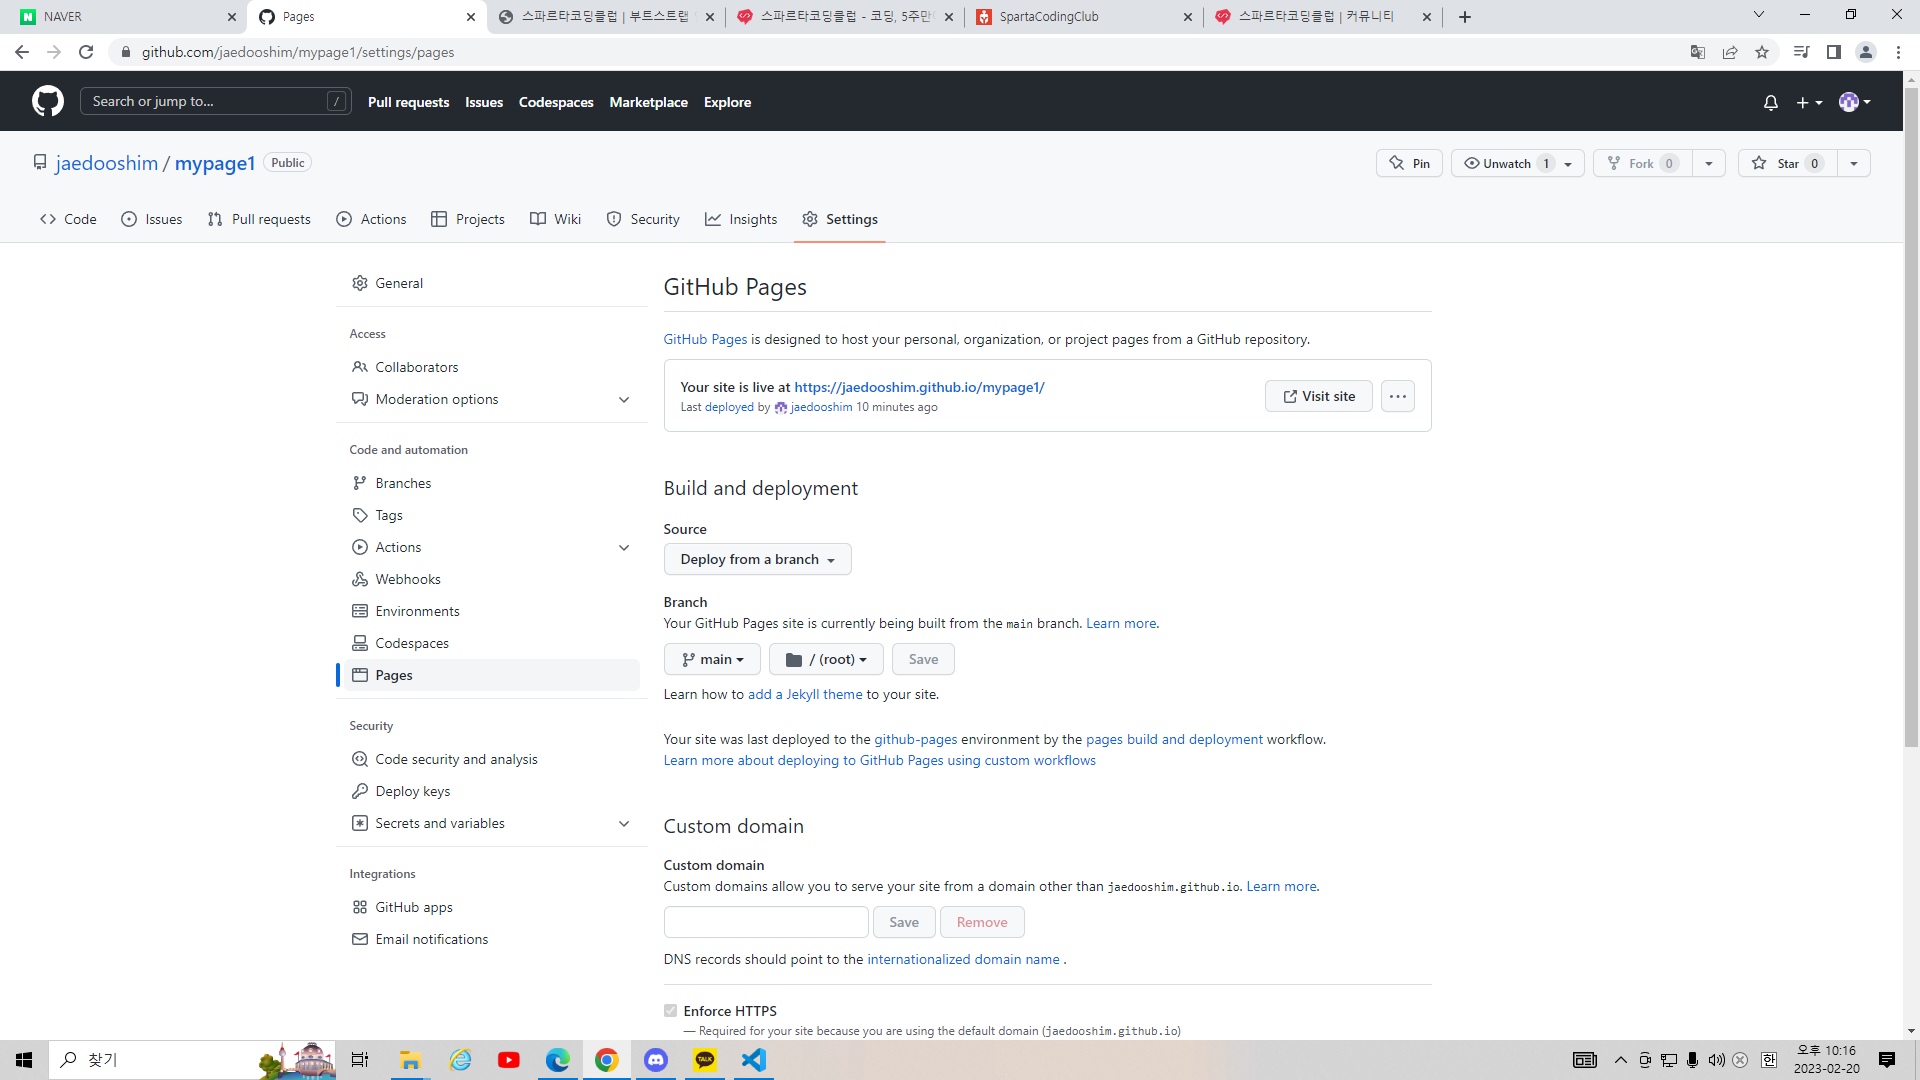Image resolution: width=1920 pixels, height=1080 pixels.
Task: Click the custom domain text field
Action: (766, 922)
